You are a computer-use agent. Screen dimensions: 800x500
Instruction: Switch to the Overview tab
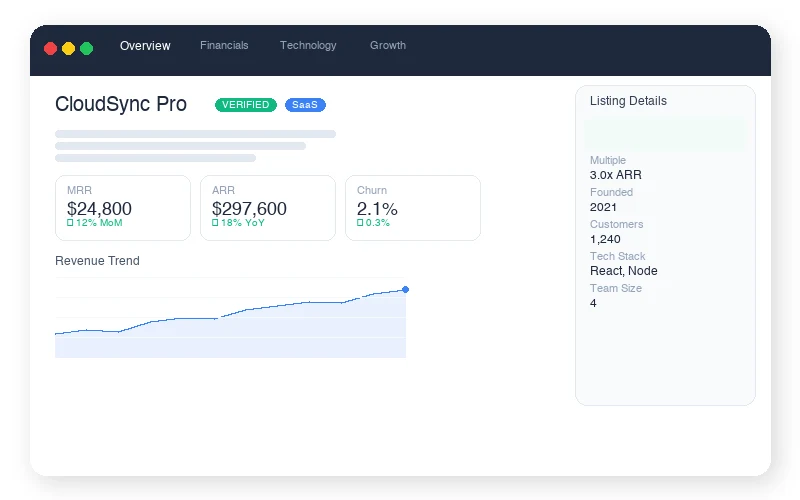[145, 46]
